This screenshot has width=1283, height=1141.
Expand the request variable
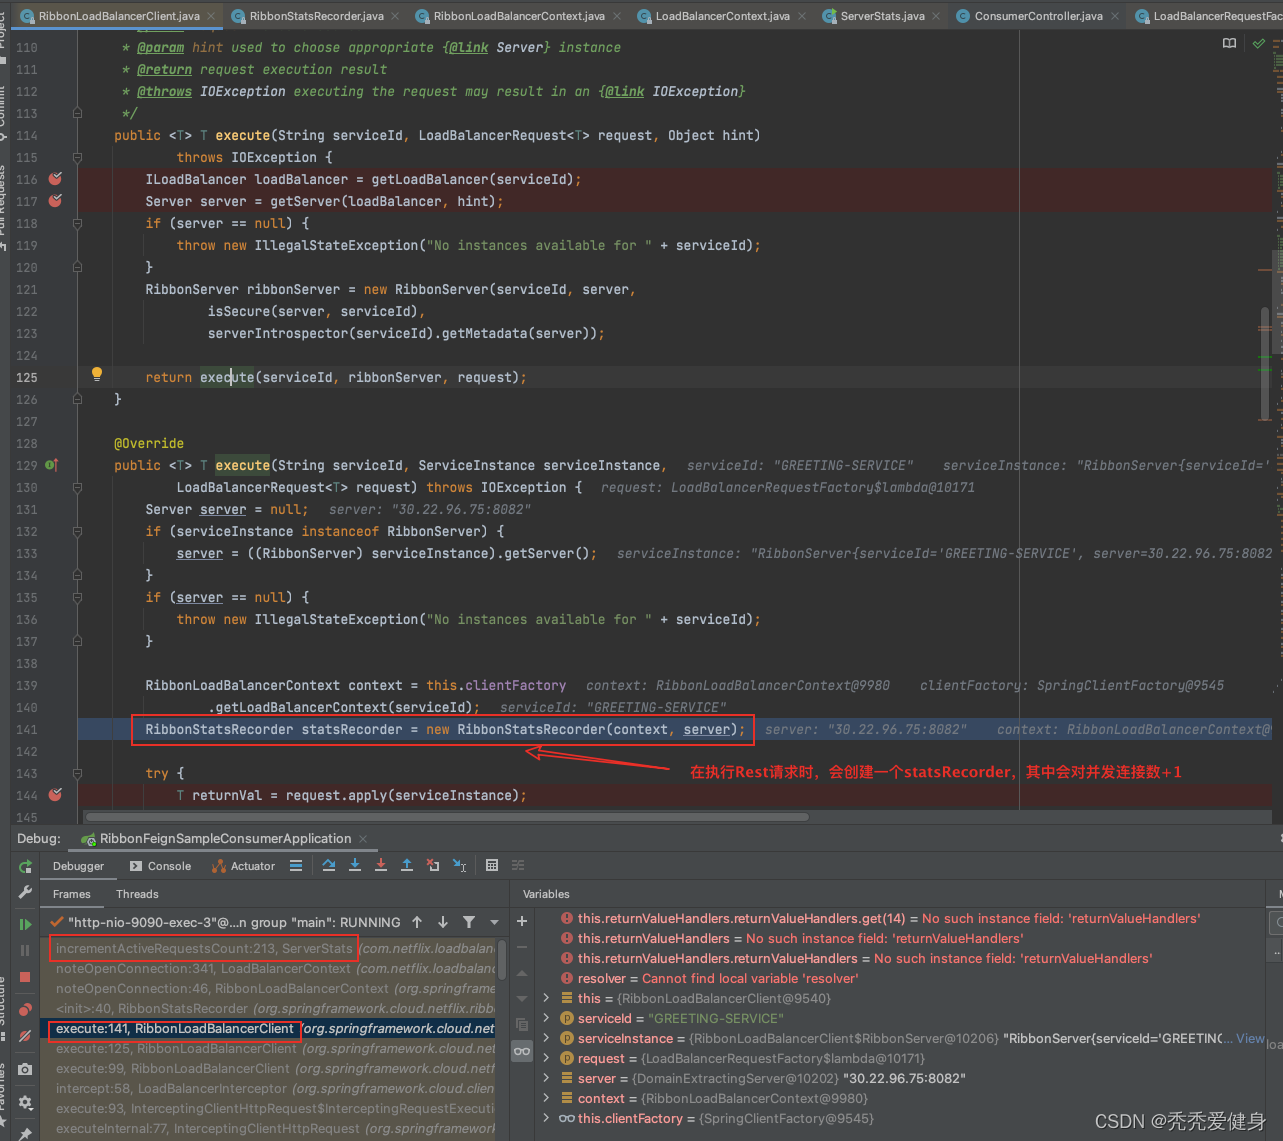click(x=546, y=1058)
